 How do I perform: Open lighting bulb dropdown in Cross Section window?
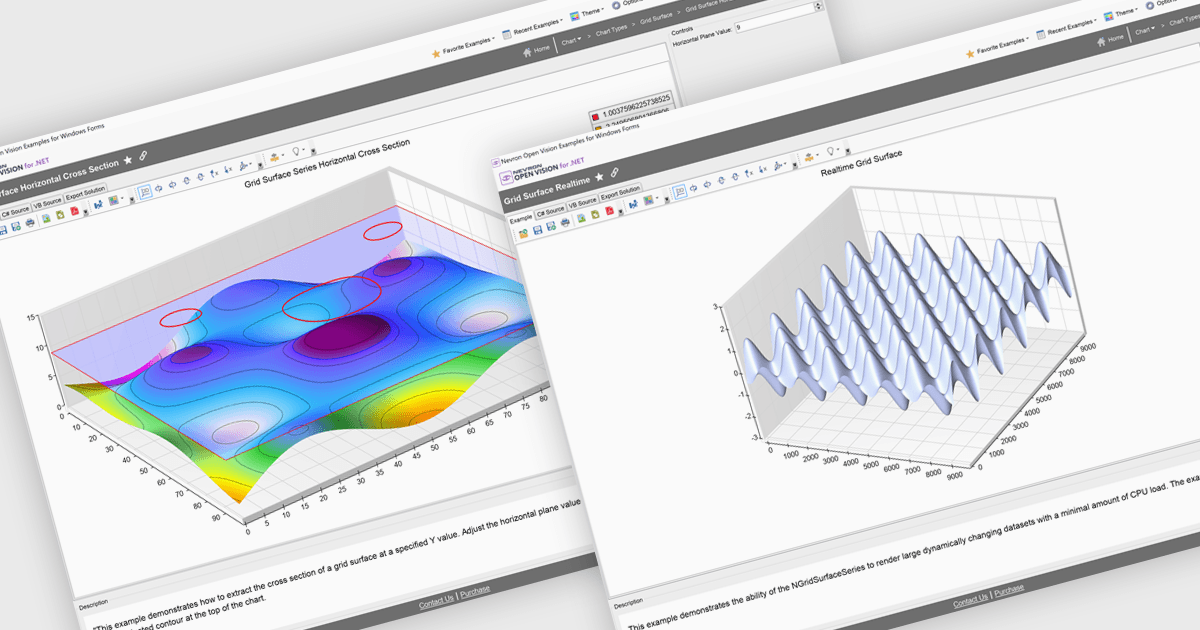point(298,150)
